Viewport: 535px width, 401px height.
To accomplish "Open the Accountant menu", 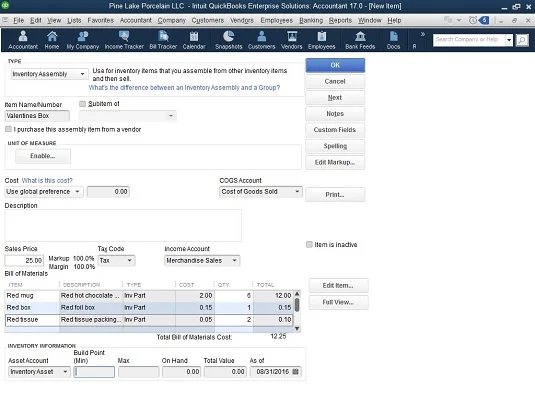I will coord(135,20).
